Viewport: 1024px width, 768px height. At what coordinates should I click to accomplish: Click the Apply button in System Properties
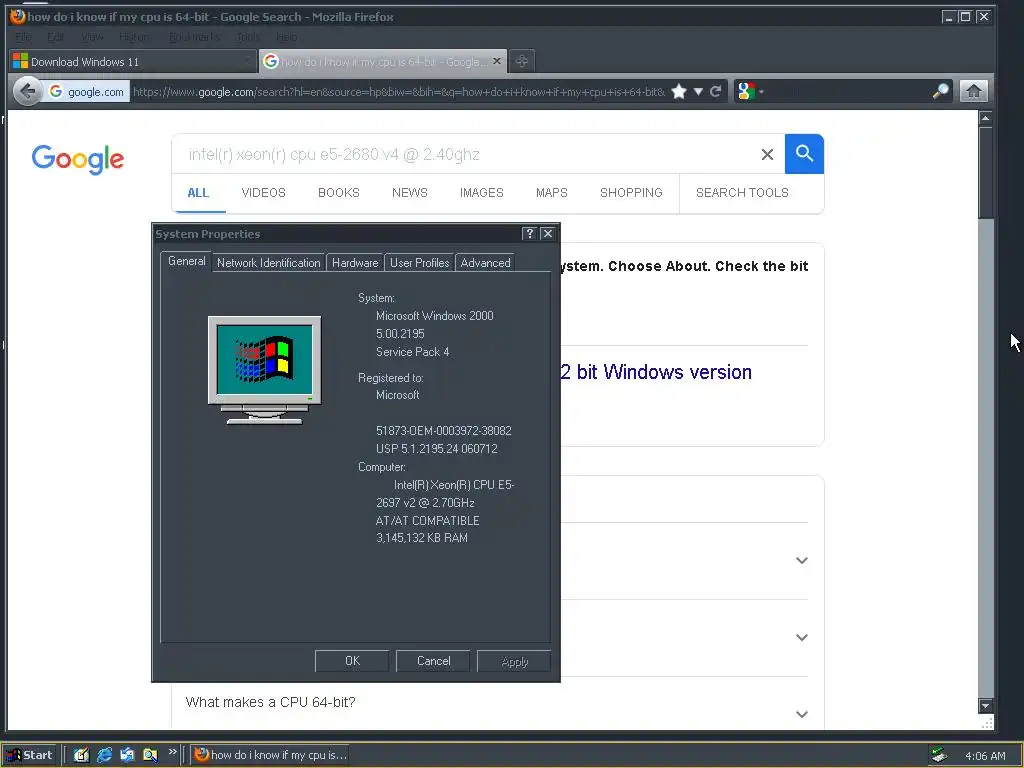515,661
